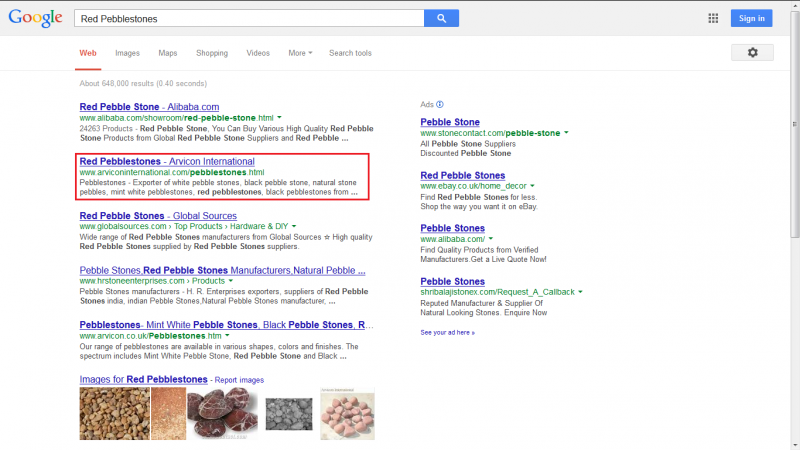Open the settings gear menu
The image size is (800, 450).
point(752,52)
